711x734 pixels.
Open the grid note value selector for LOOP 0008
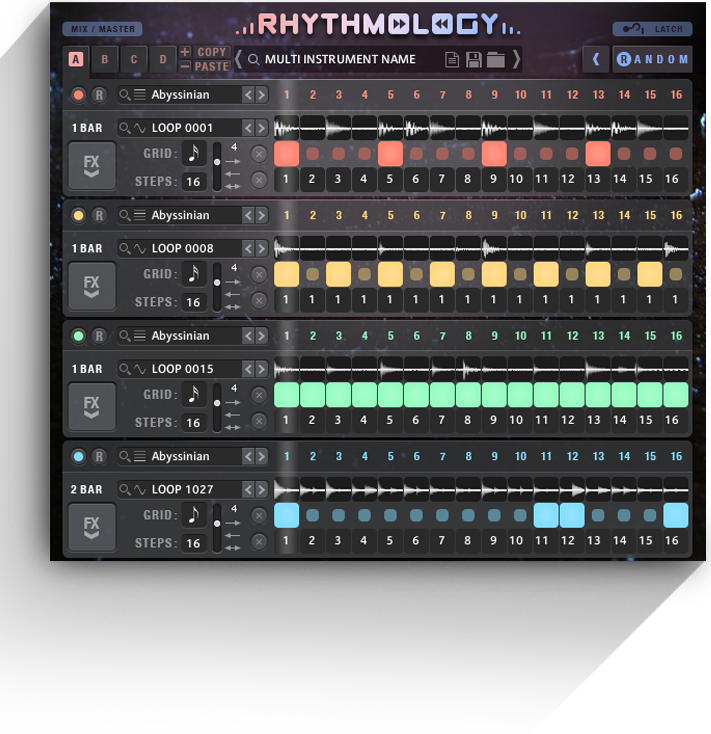(x=193, y=274)
